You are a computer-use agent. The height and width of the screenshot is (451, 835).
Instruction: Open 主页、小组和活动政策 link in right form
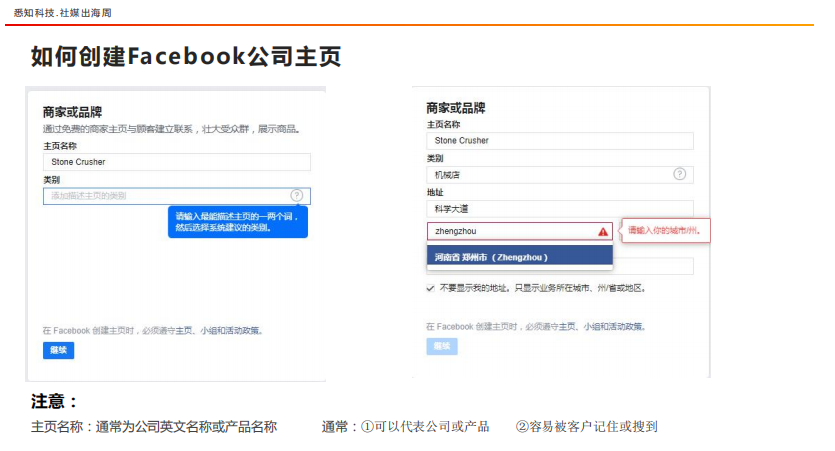[601, 326]
